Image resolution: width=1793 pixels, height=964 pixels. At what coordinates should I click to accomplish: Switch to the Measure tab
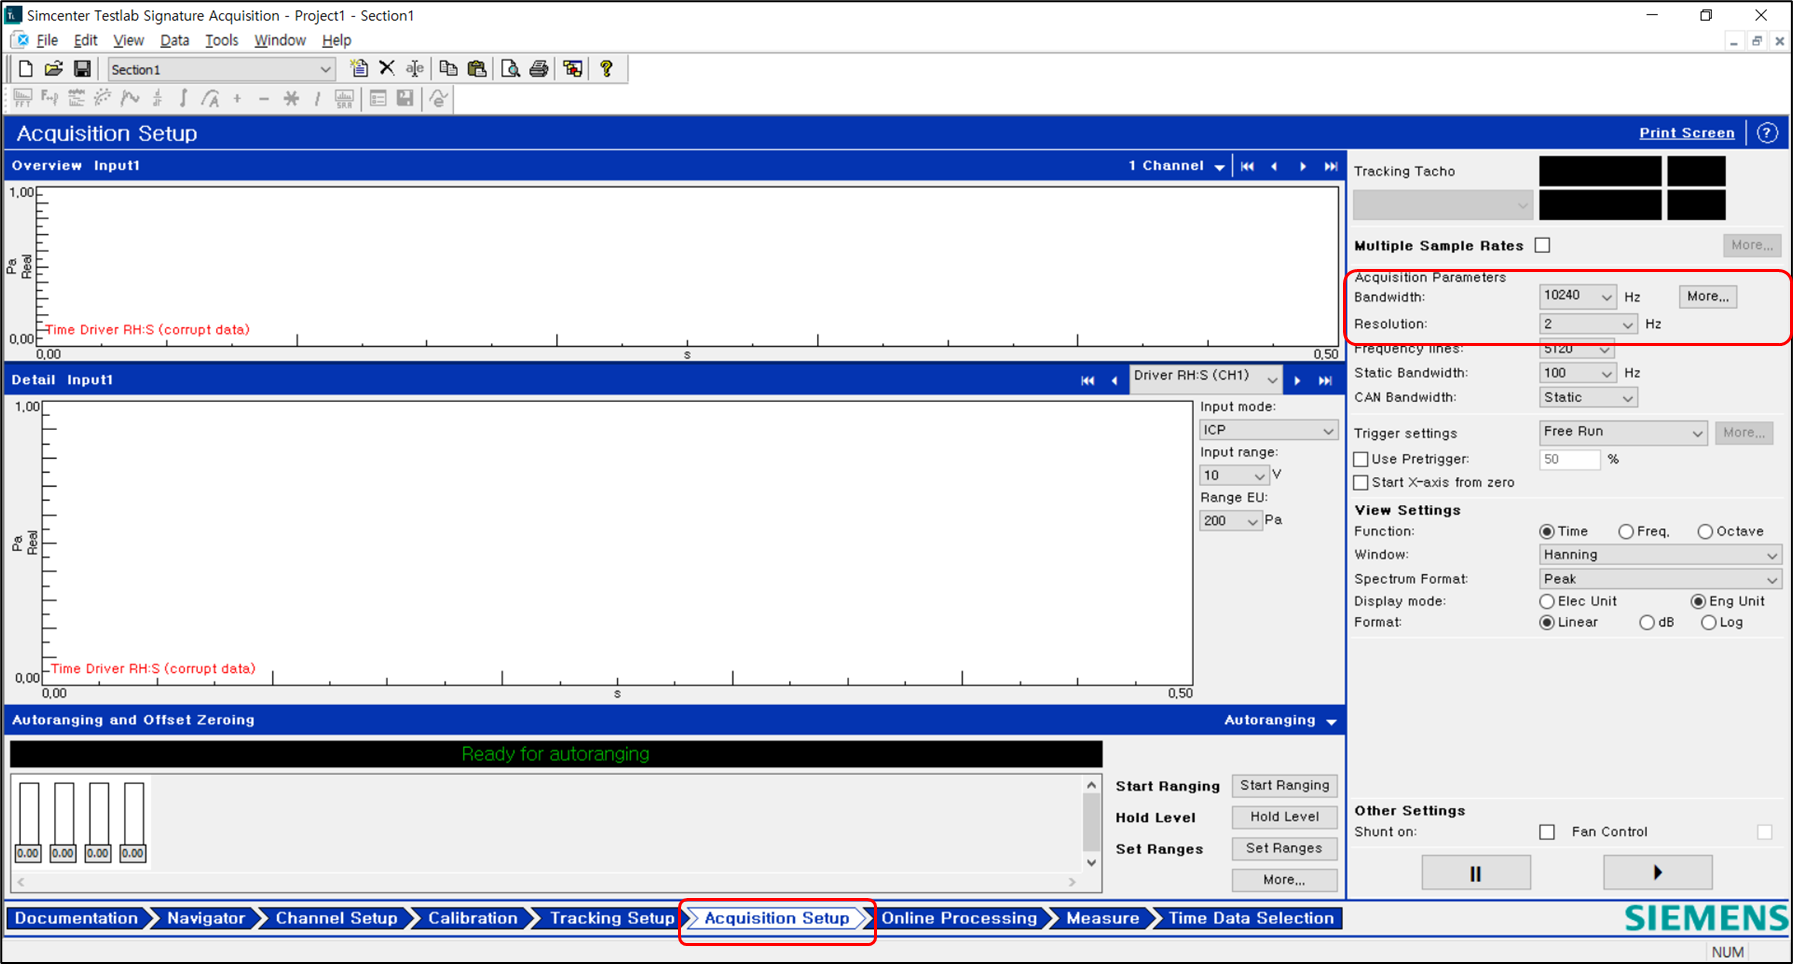click(1102, 918)
